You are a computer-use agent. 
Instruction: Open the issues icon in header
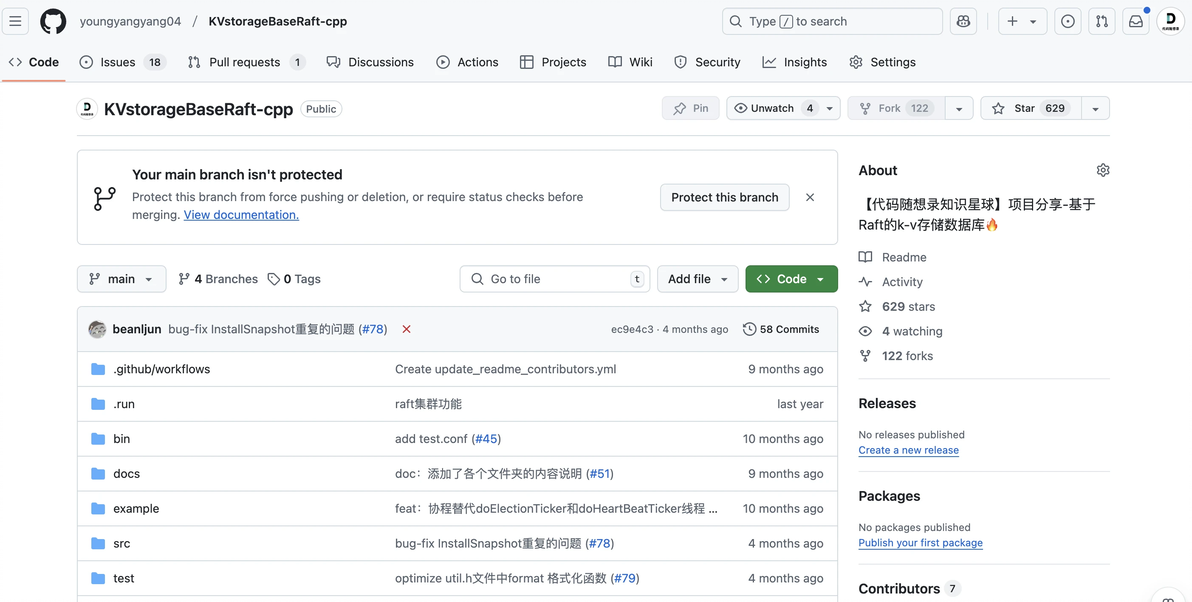1068,21
